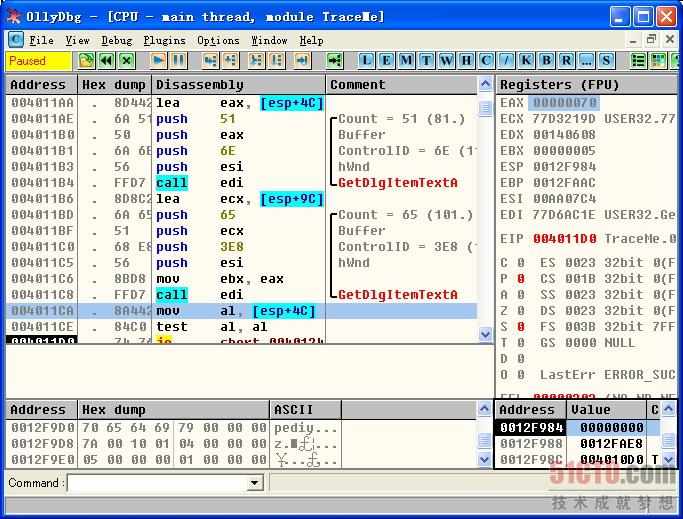Click disassembly Hex dump column header
Screen dimensions: 683x519
tap(114, 85)
